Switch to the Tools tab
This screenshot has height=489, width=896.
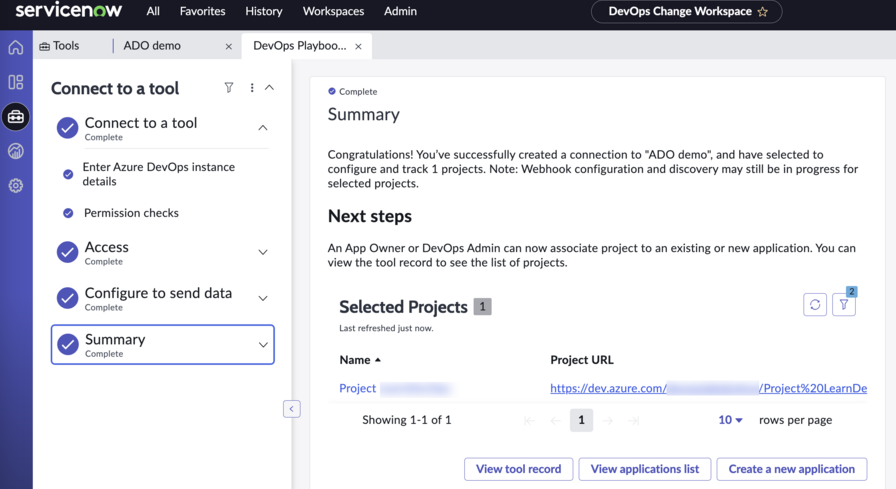[x=59, y=46]
